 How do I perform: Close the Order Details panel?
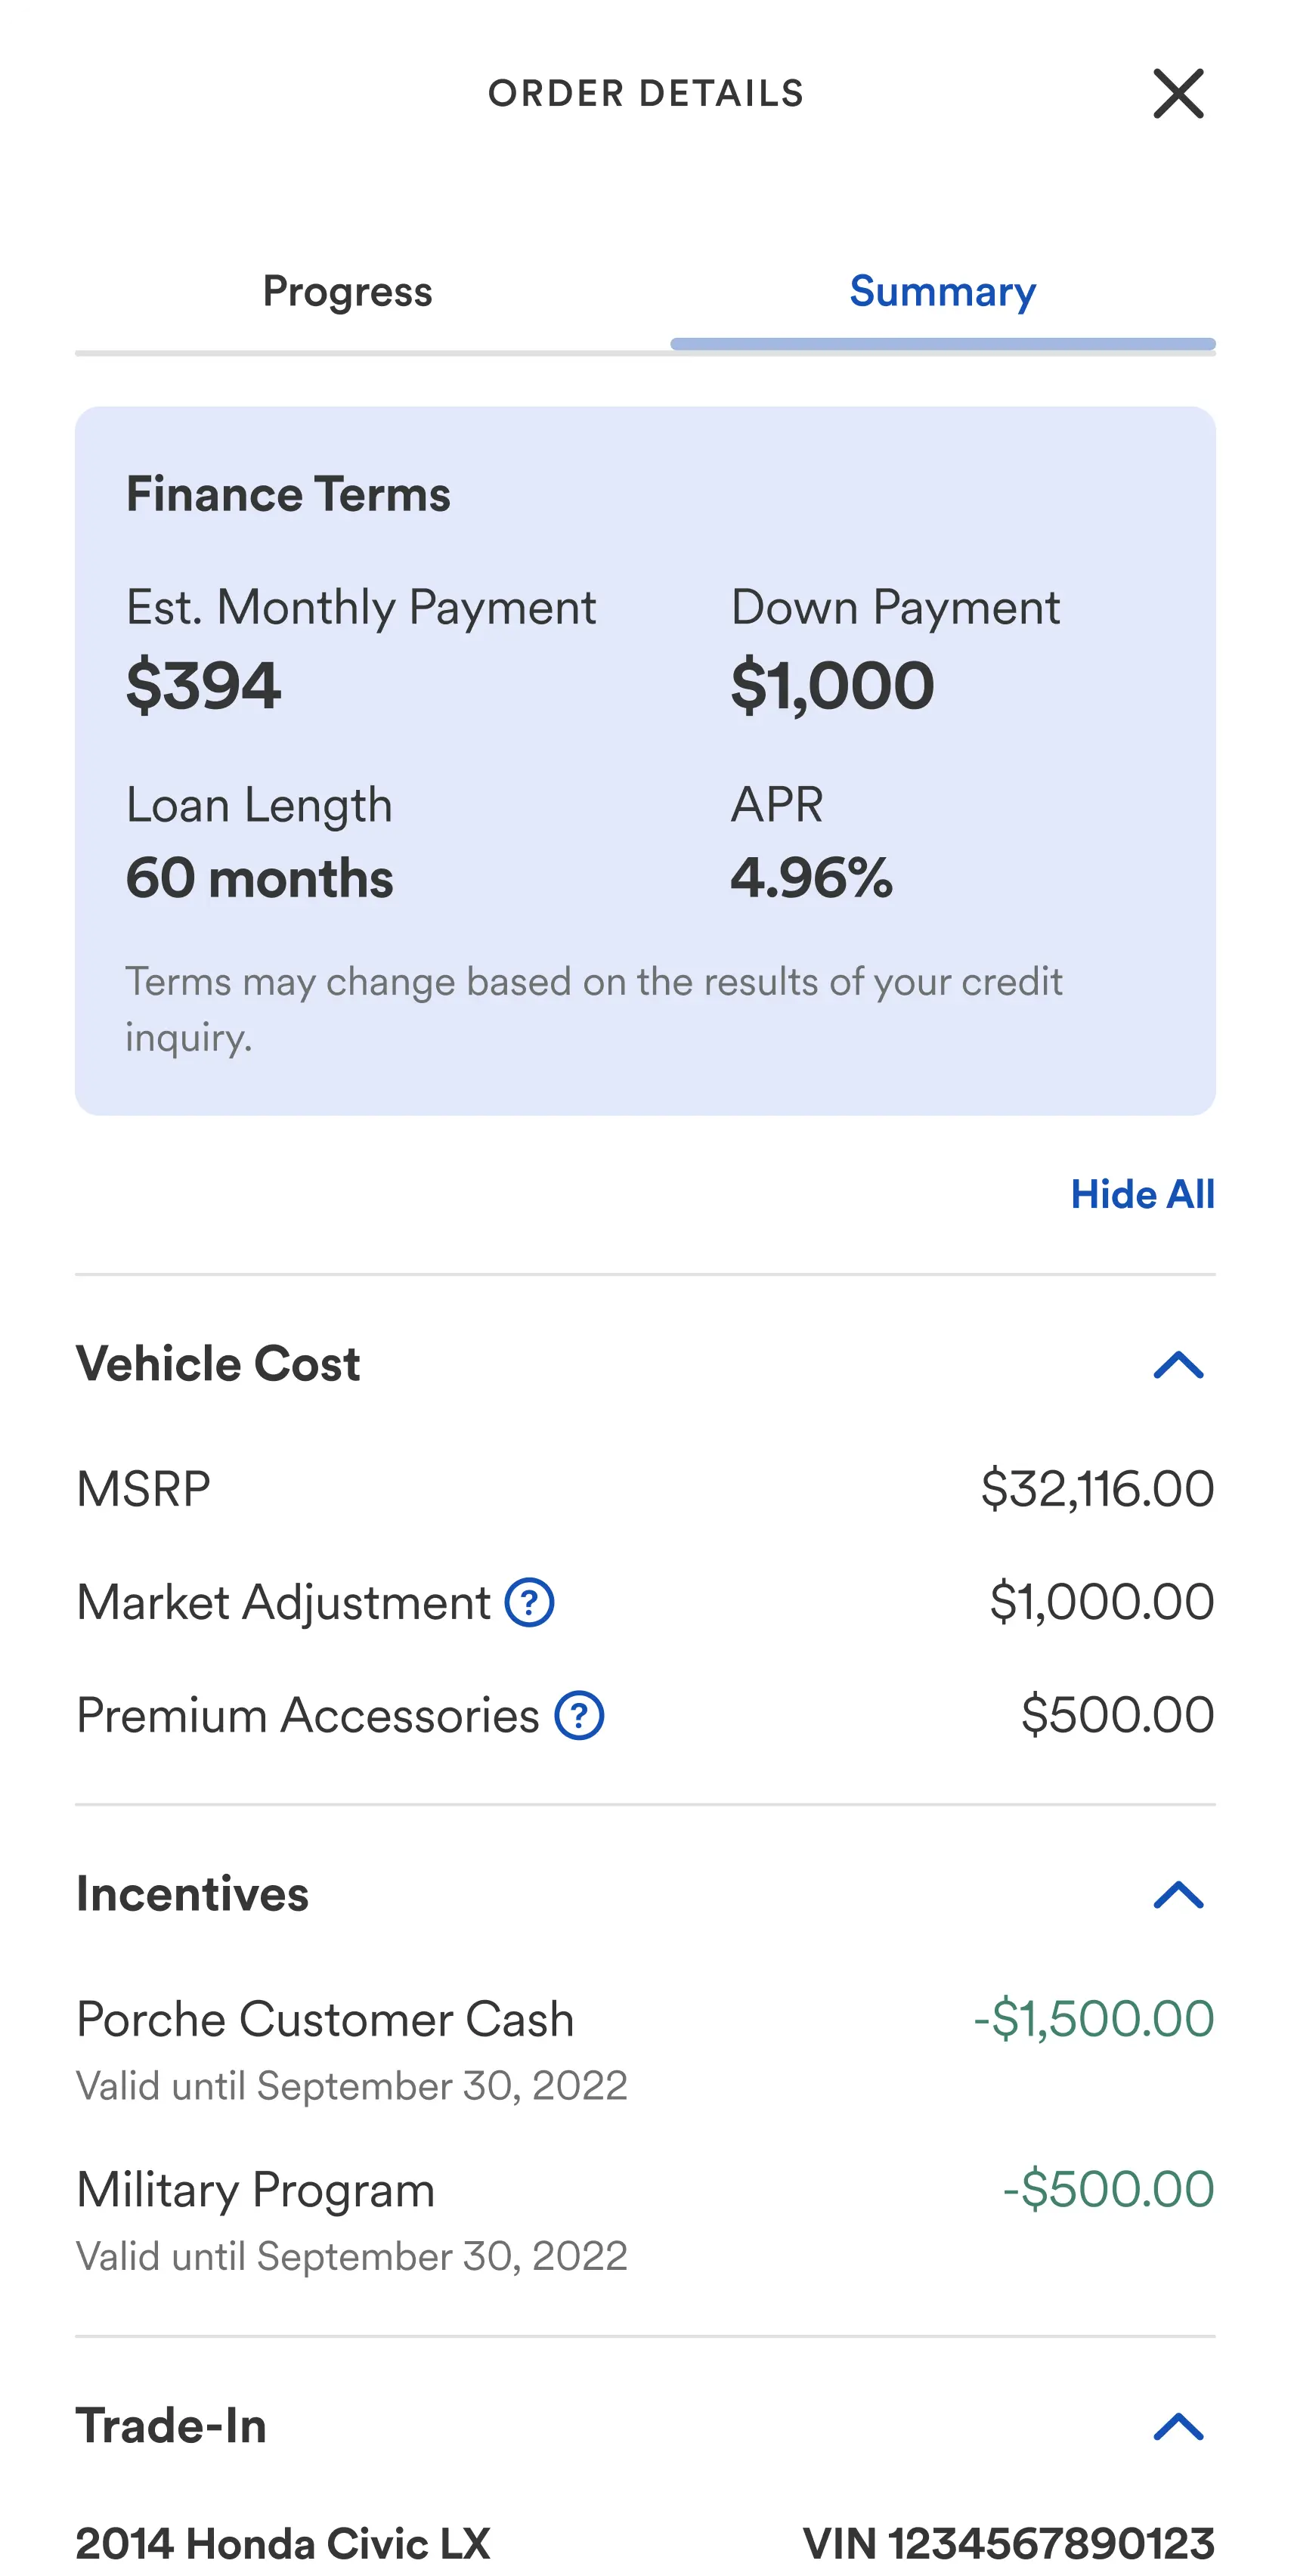(x=1178, y=94)
